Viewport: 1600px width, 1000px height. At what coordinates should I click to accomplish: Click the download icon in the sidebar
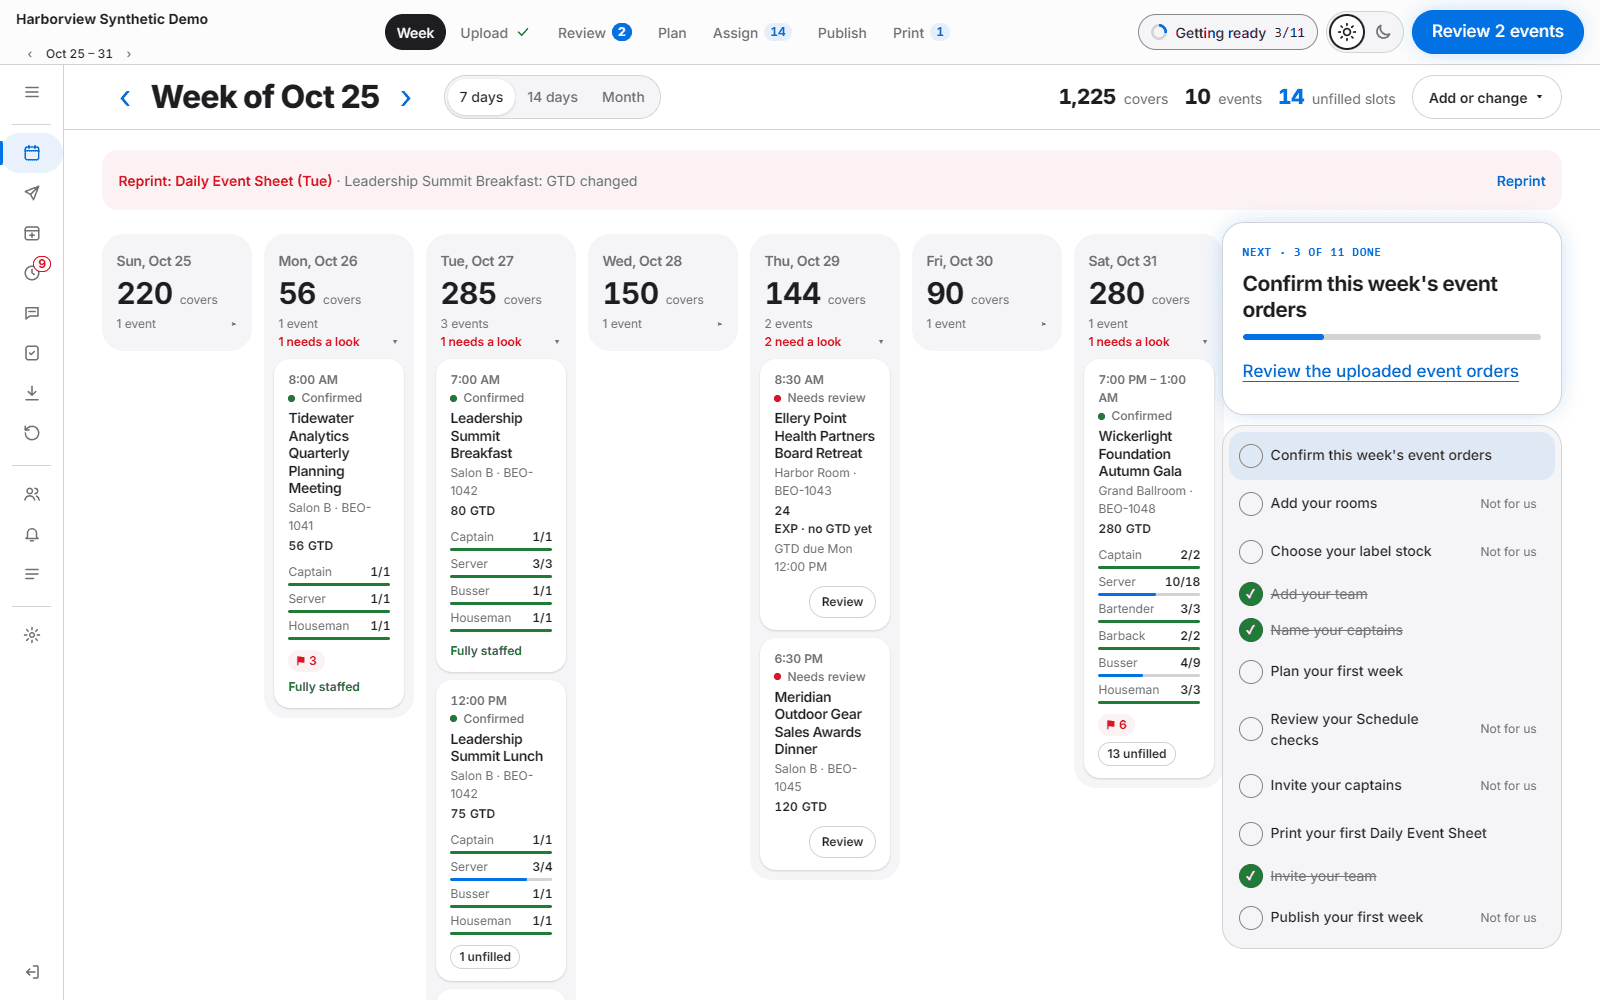[x=32, y=393]
